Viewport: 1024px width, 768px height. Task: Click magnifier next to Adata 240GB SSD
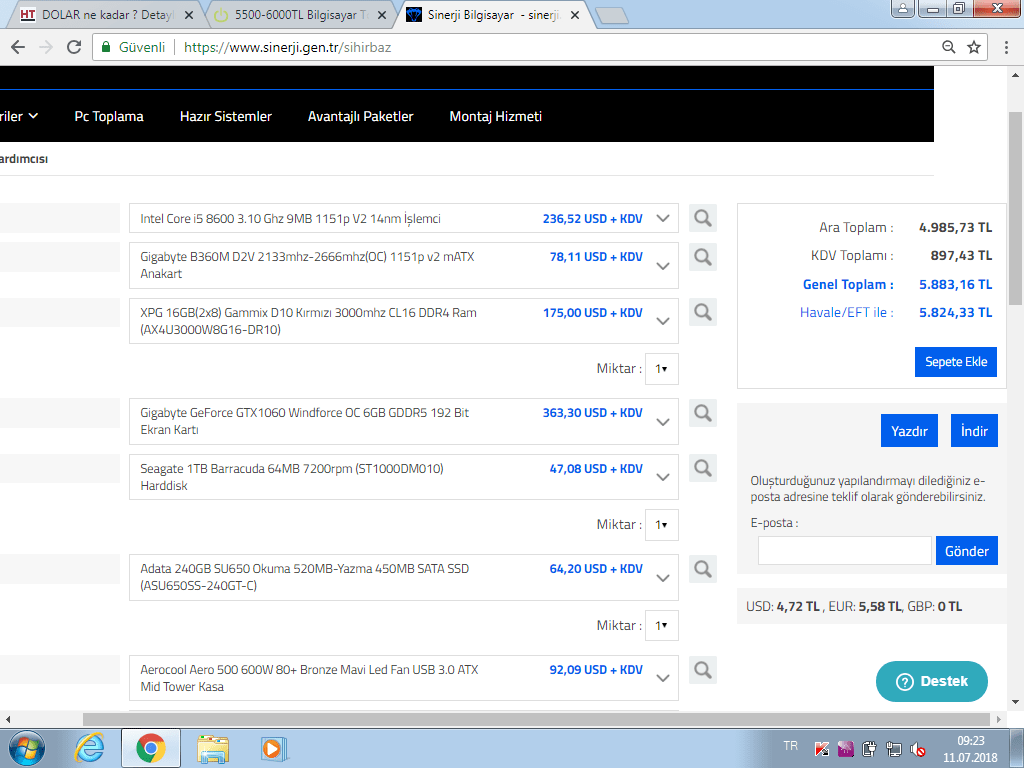click(703, 569)
